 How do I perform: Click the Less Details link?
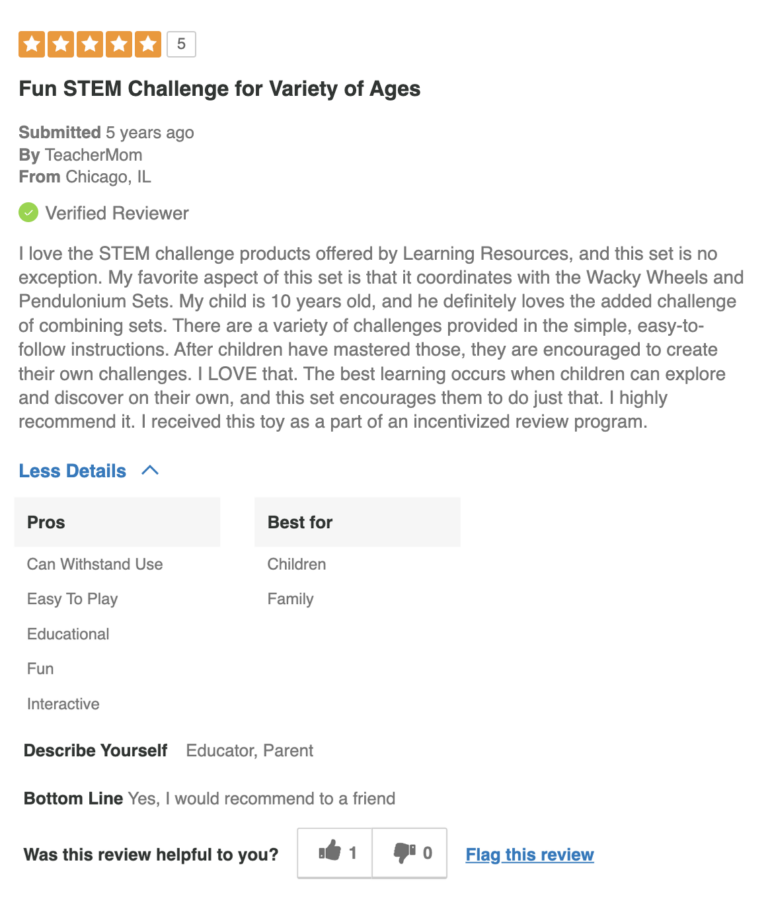coord(73,471)
